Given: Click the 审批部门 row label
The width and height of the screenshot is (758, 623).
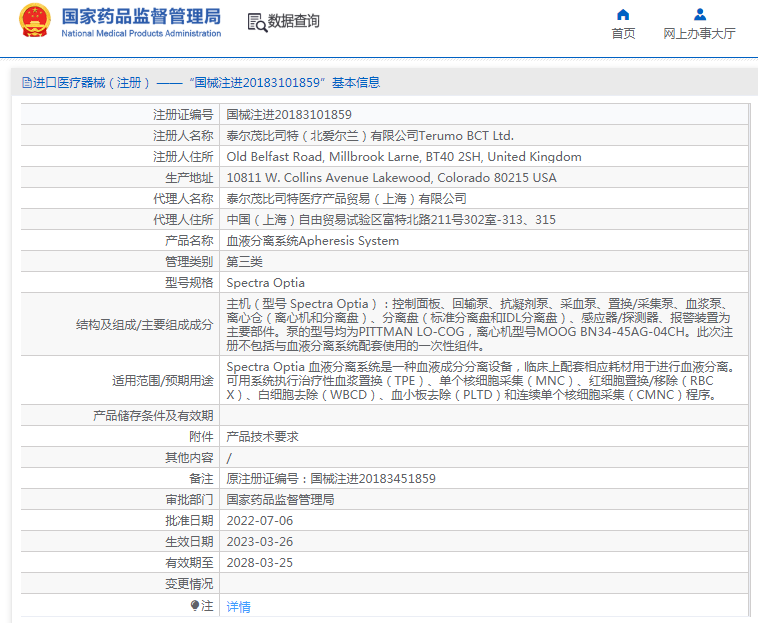Looking at the screenshot, I should pyautogui.click(x=189, y=500).
